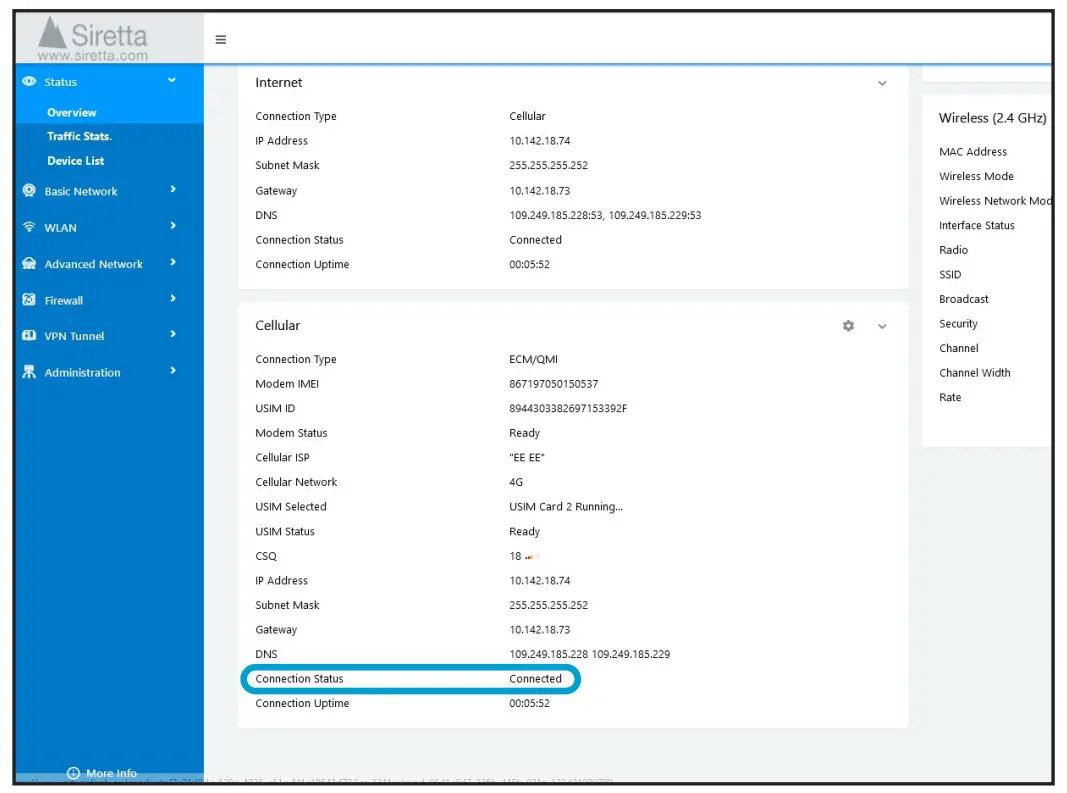Click the ECM/QMI connection type value
The height and width of the screenshot is (793, 1067).
pos(534,359)
